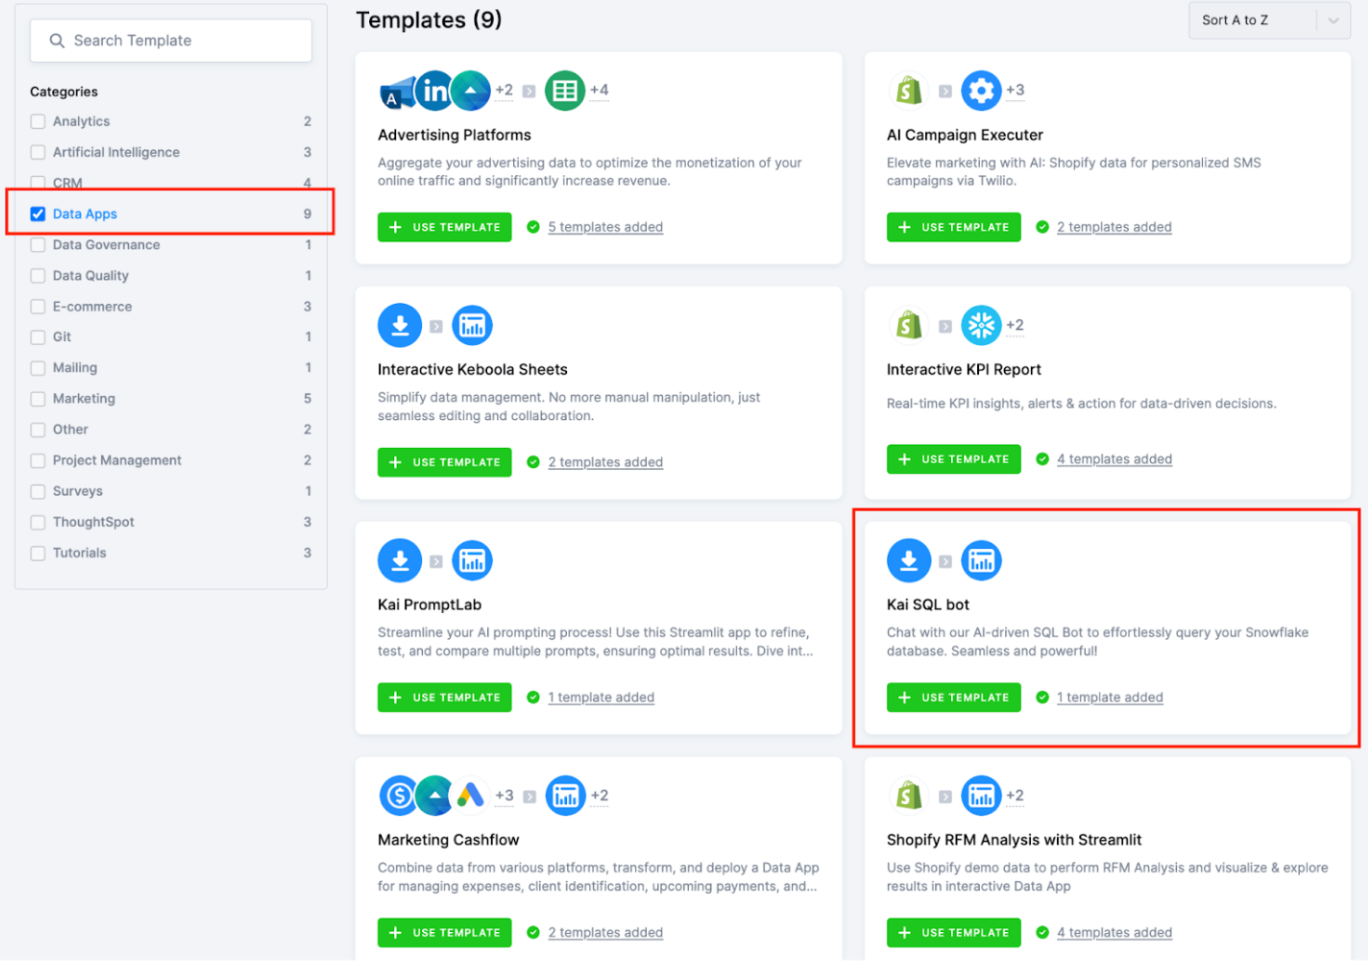The height and width of the screenshot is (977, 1368).
Task: Open '1 template added' on Kai PromptLab
Action: click(601, 697)
